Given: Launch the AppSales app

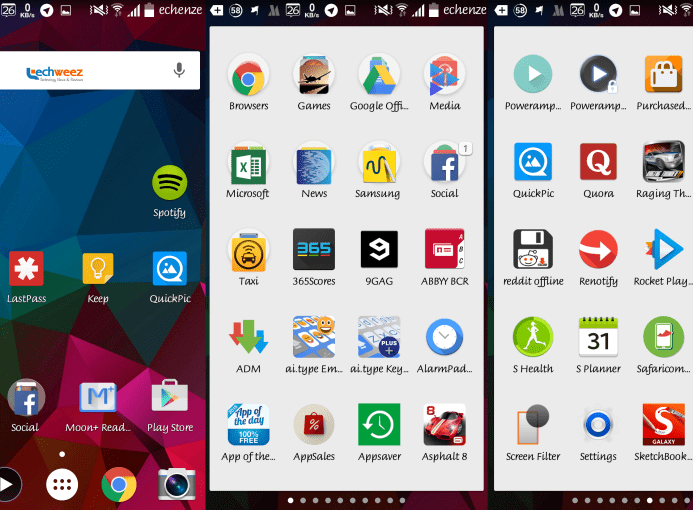Looking at the screenshot, I should click(x=314, y=424).
